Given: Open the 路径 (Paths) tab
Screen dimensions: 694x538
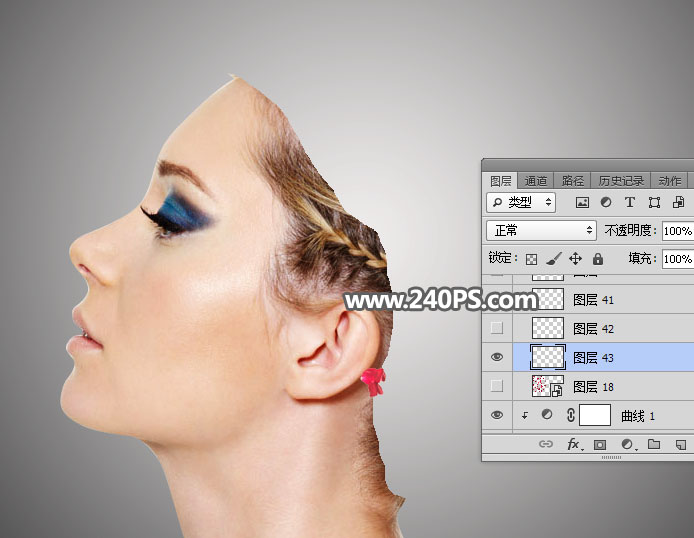Looking at the screenshot, I should point(573,181).
